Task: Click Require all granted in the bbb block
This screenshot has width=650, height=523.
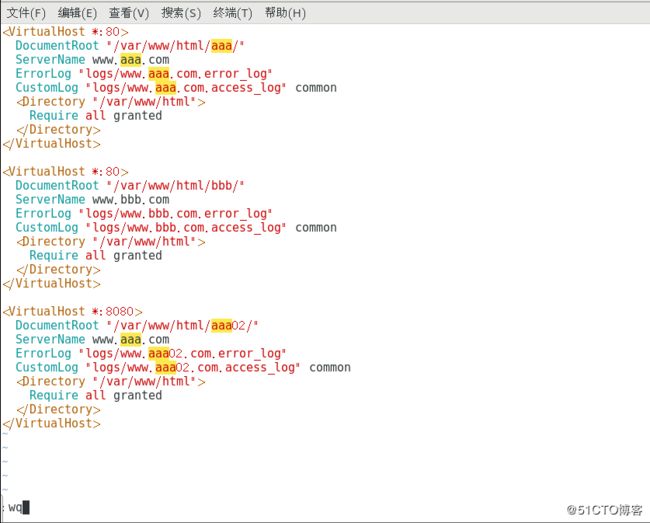Action: point(95,256)
